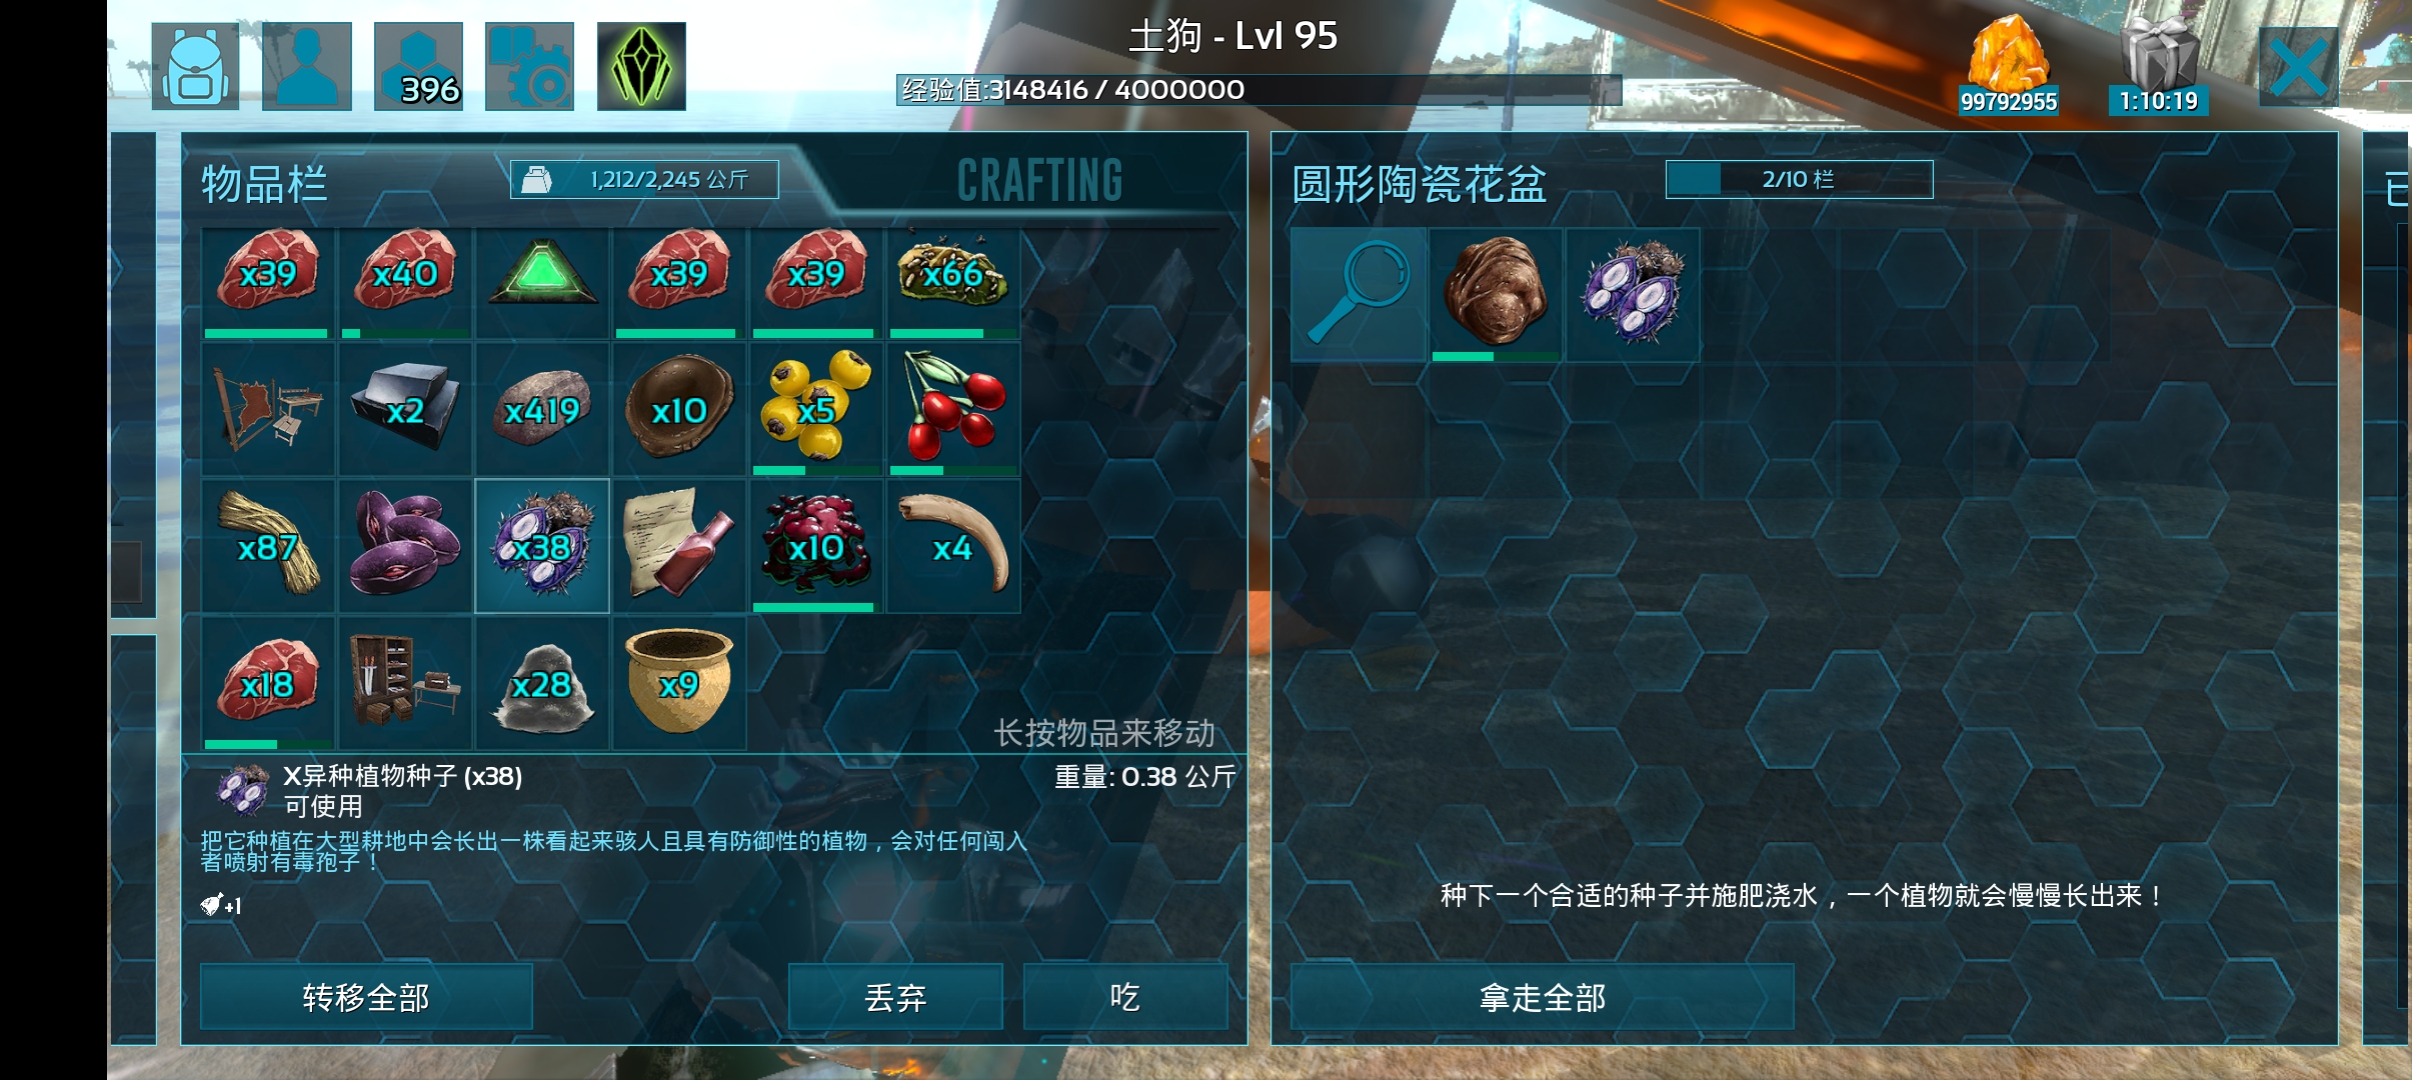Select the X plant seed stack x38
2412x1080 pixels.
(x=542, y=546)
